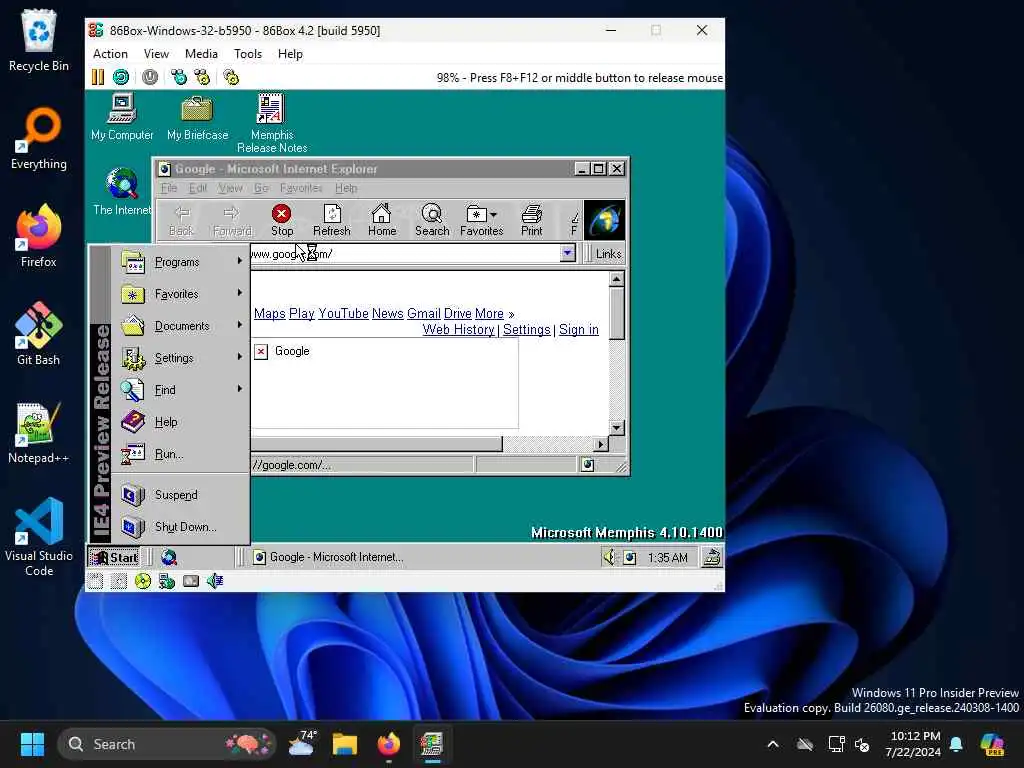Open the Favorites toolbar dropdown arrow
The image size is (1024, 768).
pyautogui.click(x=494, y=214)
